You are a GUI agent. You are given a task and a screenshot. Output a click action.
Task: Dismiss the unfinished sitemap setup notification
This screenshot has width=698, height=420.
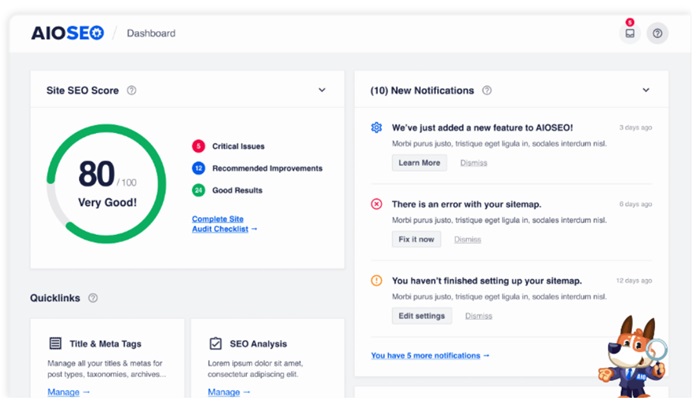click(x=479, y=316)
